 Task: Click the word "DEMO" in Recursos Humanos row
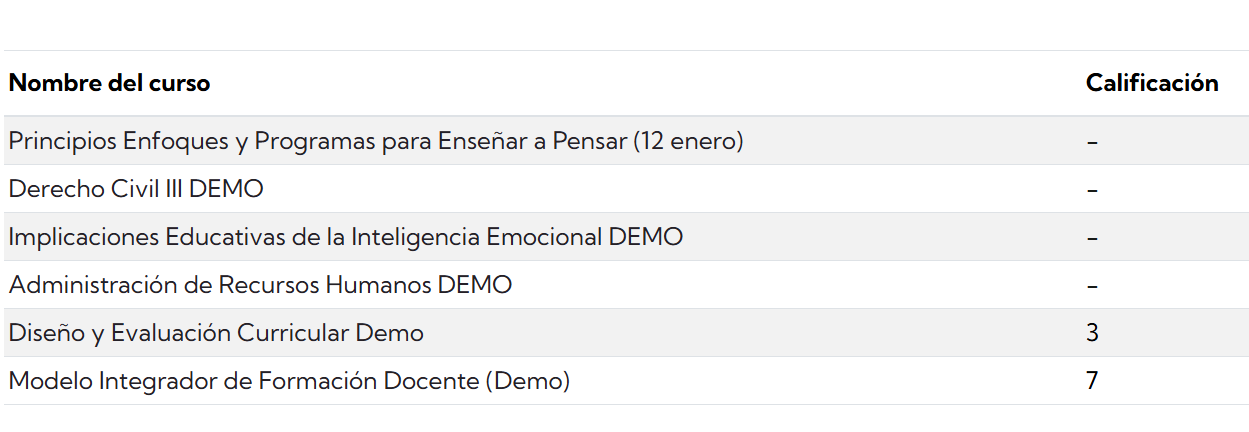(x=475, y=285)
